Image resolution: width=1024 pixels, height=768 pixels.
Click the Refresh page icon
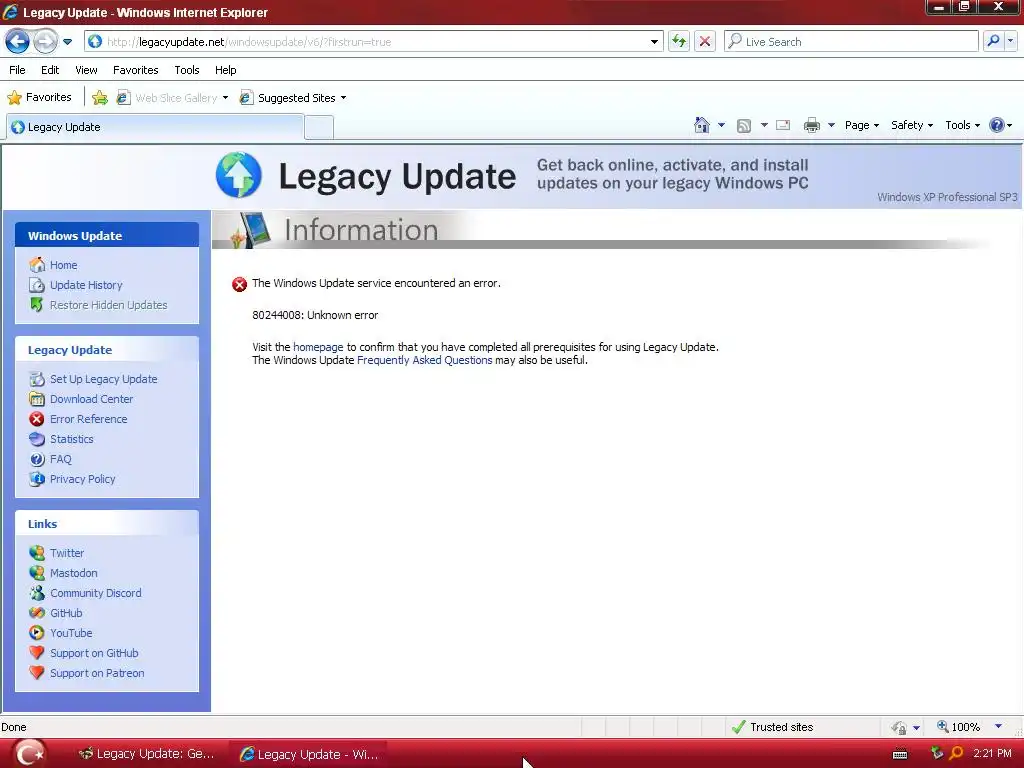click(x=679, y=42)
